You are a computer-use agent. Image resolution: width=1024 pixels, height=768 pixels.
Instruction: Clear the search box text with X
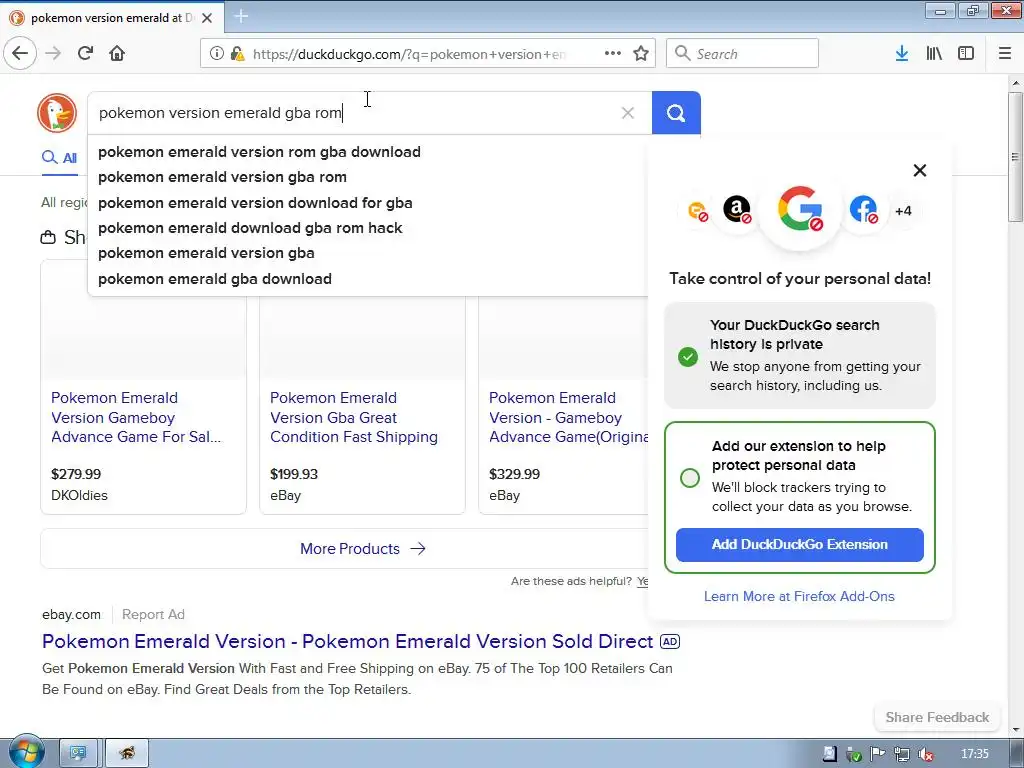pos(628,113)
